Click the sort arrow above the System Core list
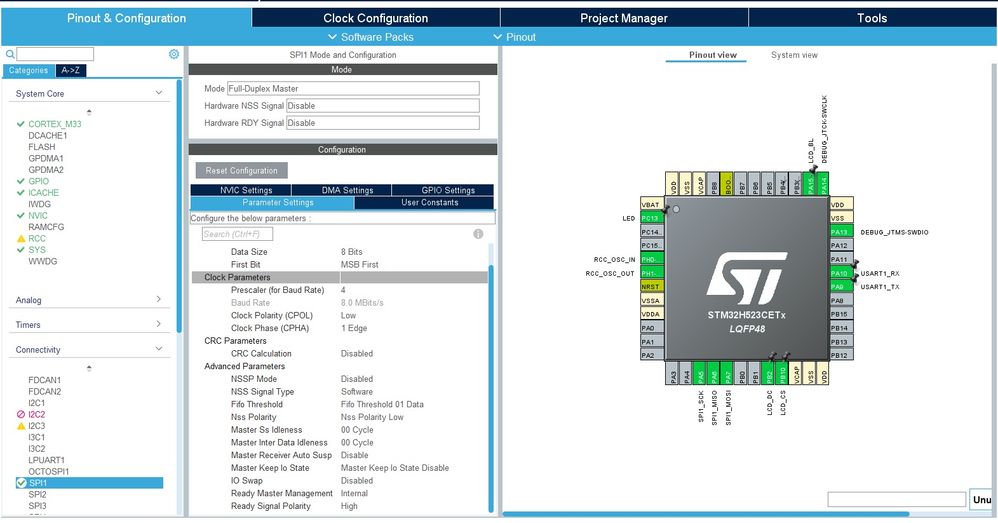 point(89,112)
